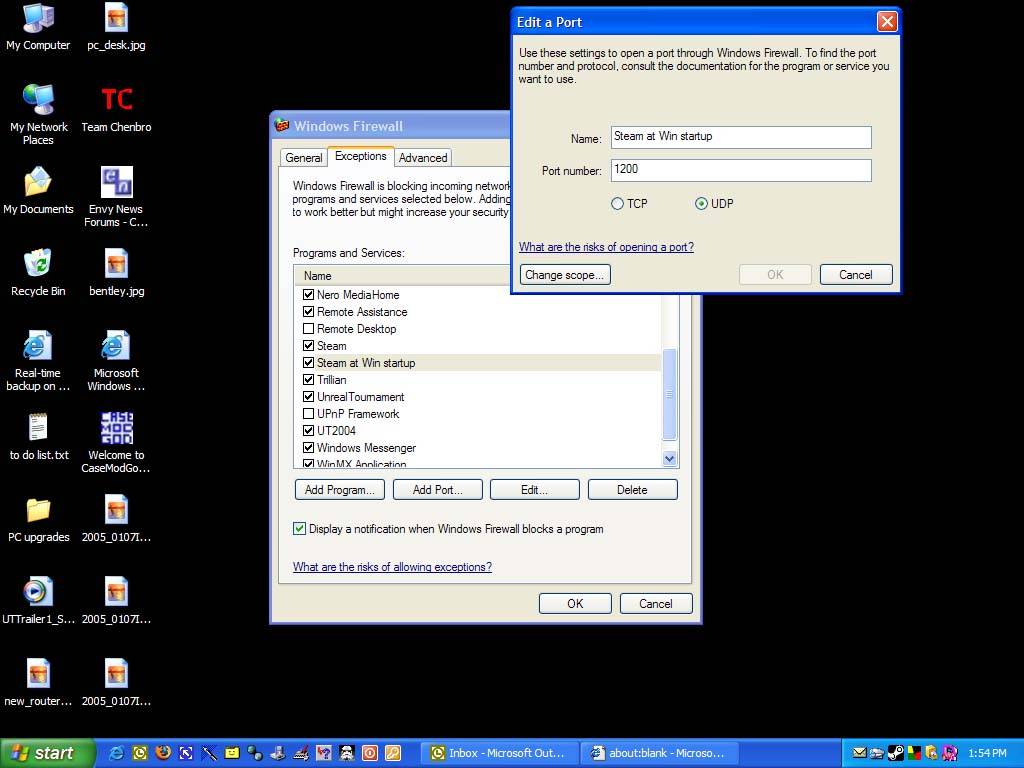Select the UTTrailer1 media file icon

click(38, 601)
